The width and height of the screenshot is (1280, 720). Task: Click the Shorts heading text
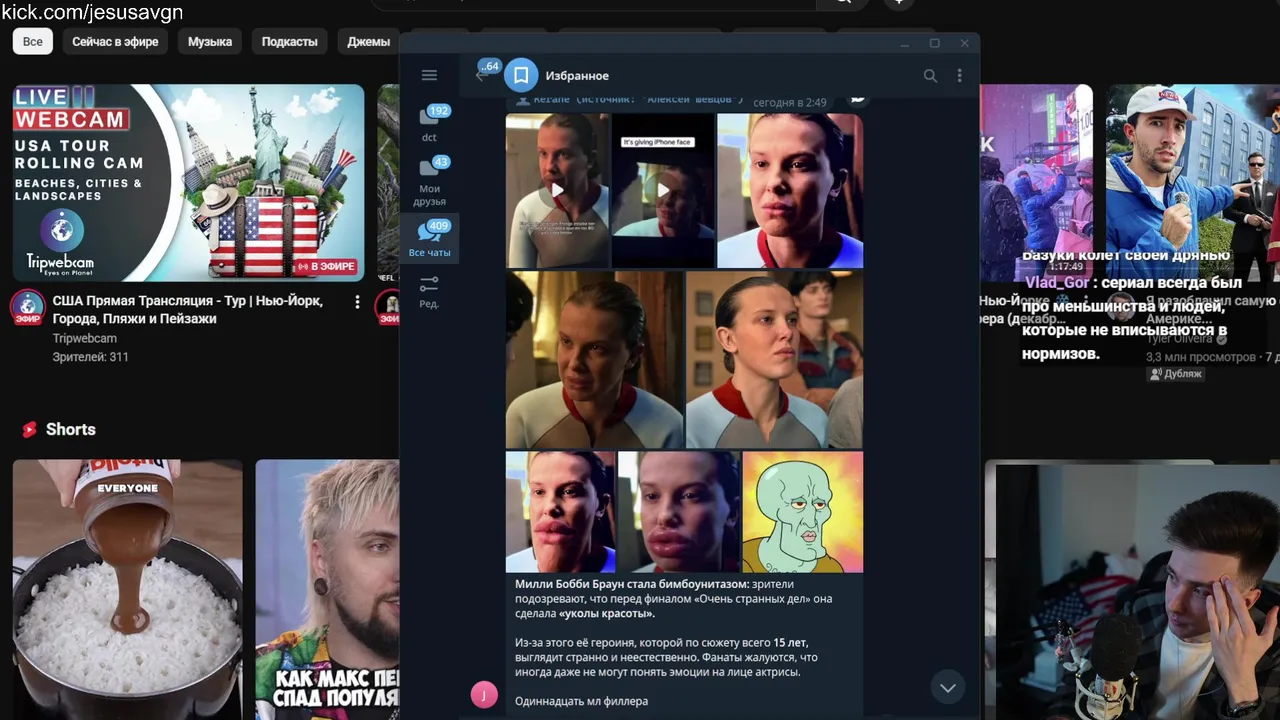(x=70, y=429)
